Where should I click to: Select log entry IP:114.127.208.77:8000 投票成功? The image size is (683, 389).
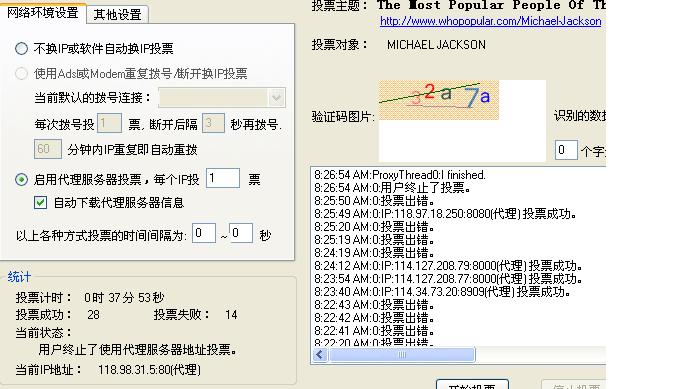pyautogui.click(x=448, y=279)
